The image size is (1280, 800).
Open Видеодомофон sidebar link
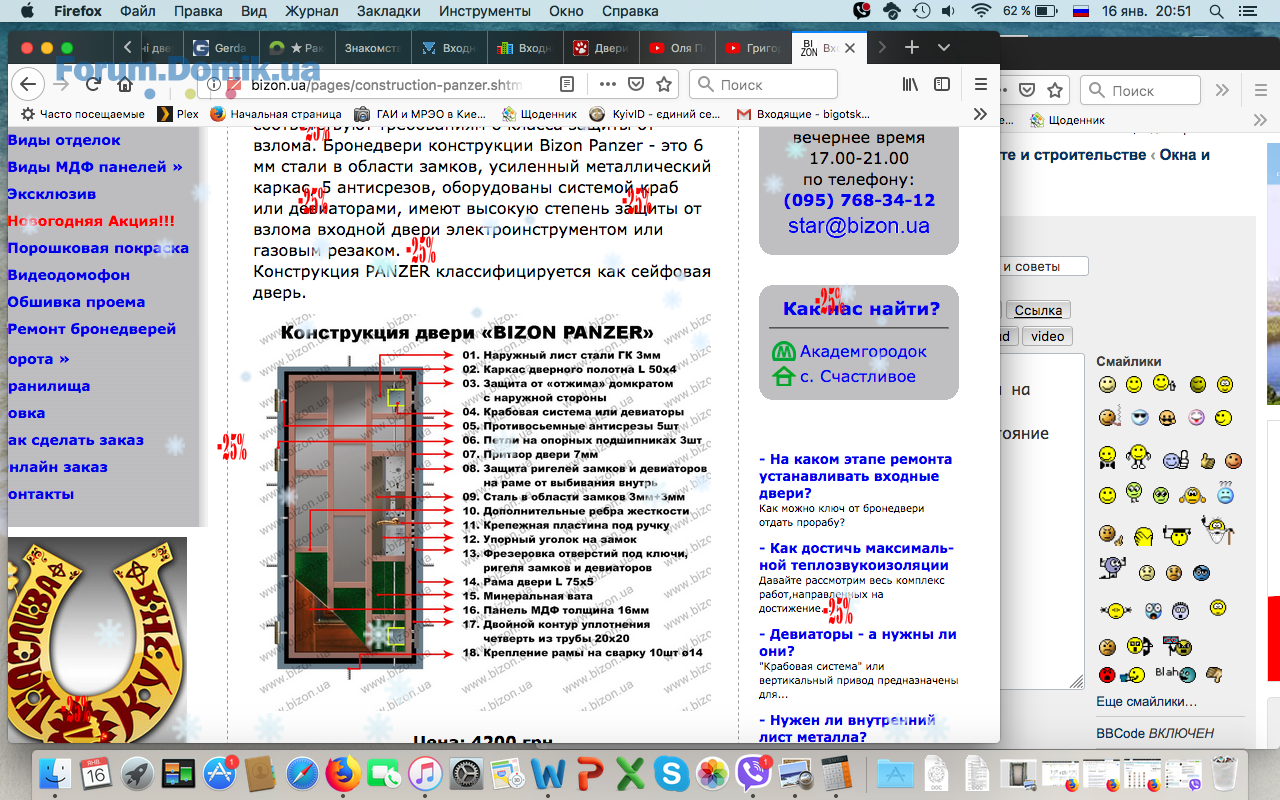pos(69,275)
